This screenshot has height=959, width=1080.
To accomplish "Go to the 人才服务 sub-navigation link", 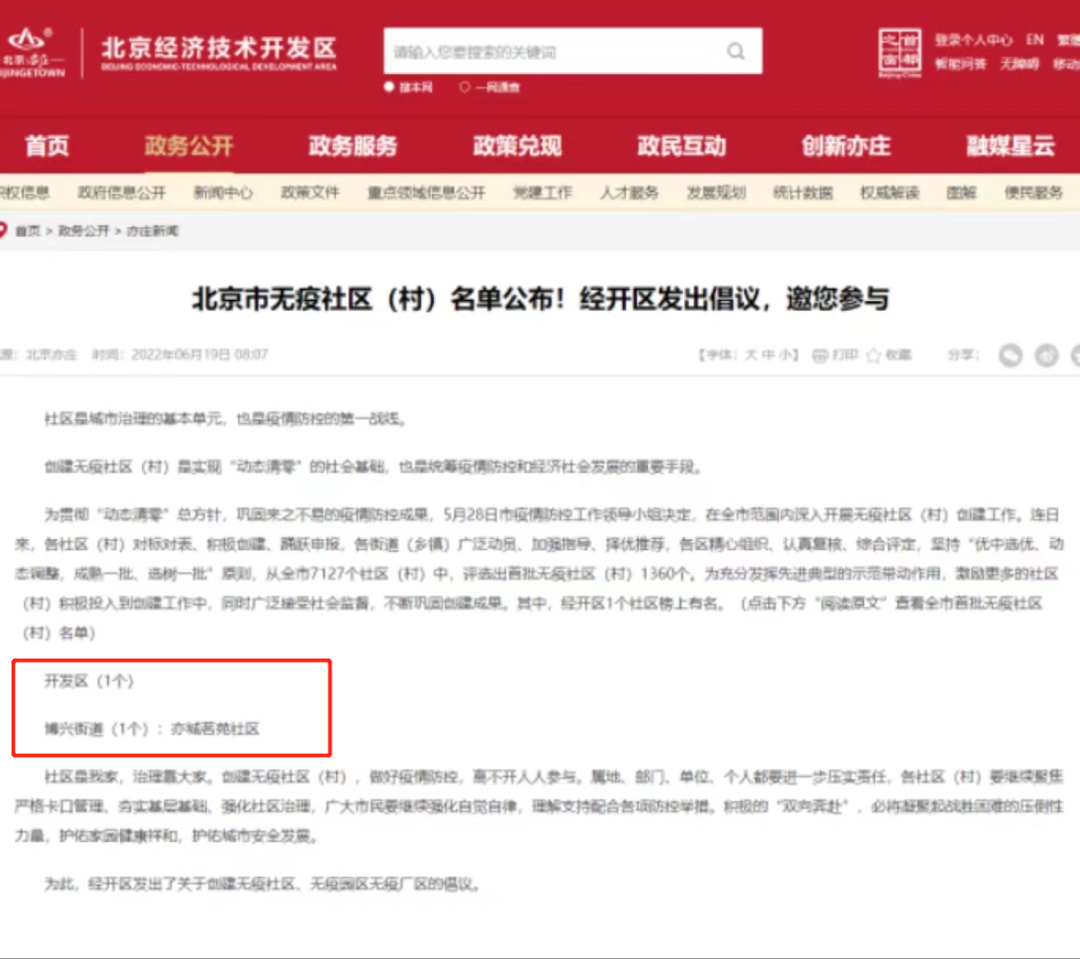I will tap(630, 192).
